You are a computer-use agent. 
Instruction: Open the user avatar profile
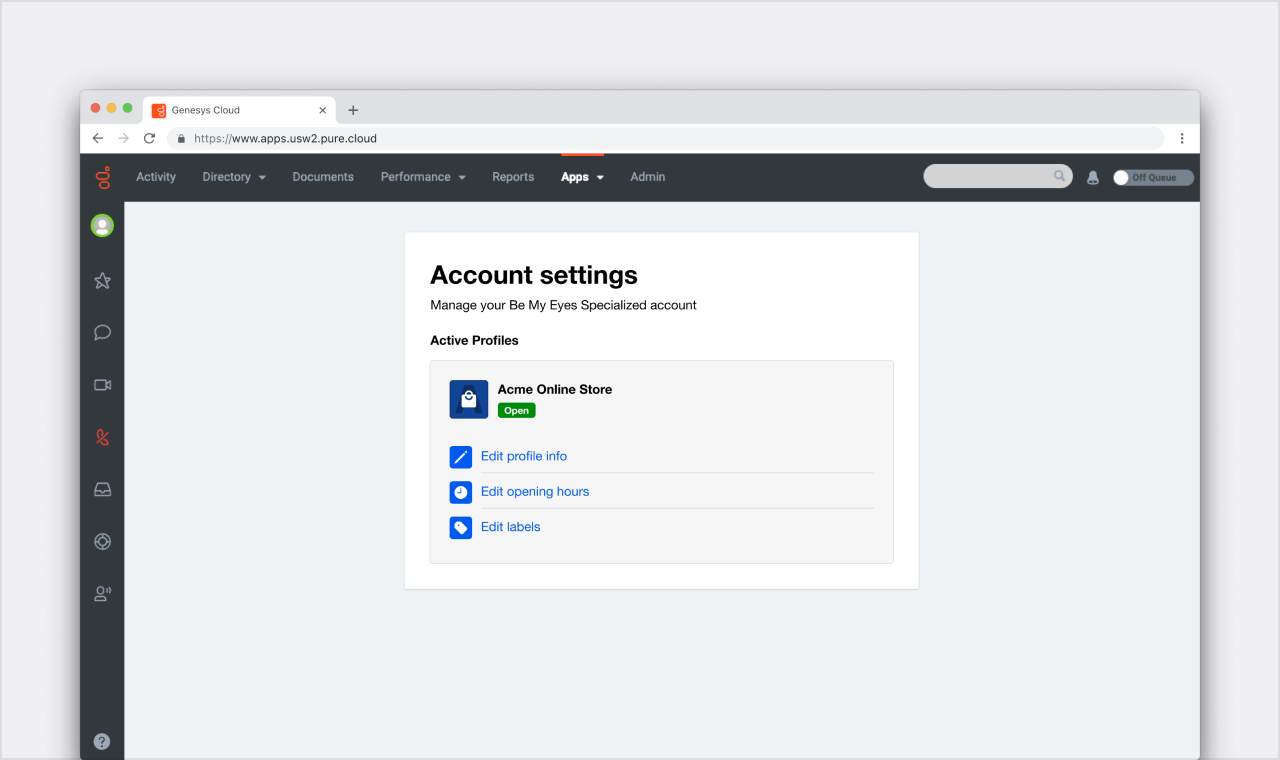(x=102, y=225)
